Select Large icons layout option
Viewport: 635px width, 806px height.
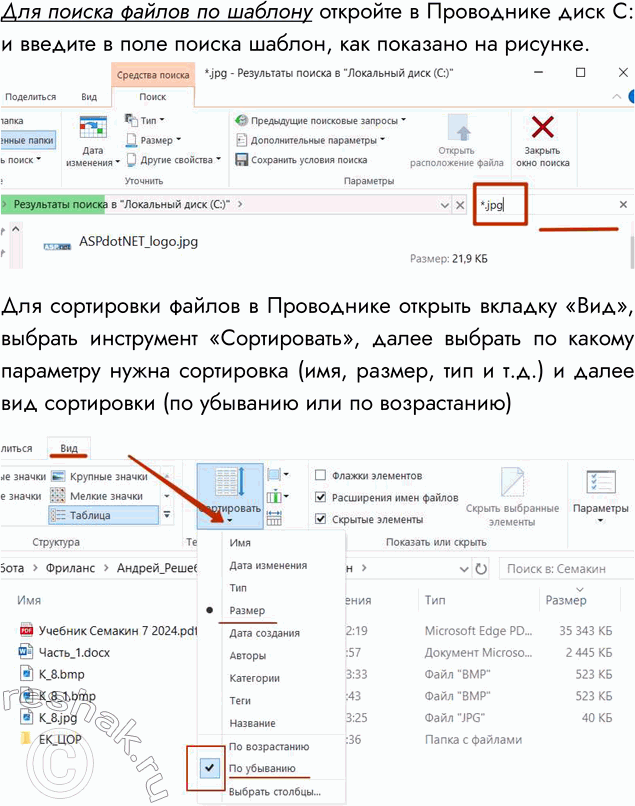click(x=100, y=477)
